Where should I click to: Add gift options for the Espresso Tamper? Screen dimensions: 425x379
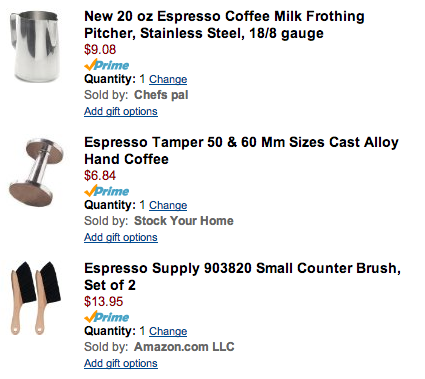point(121,237)
